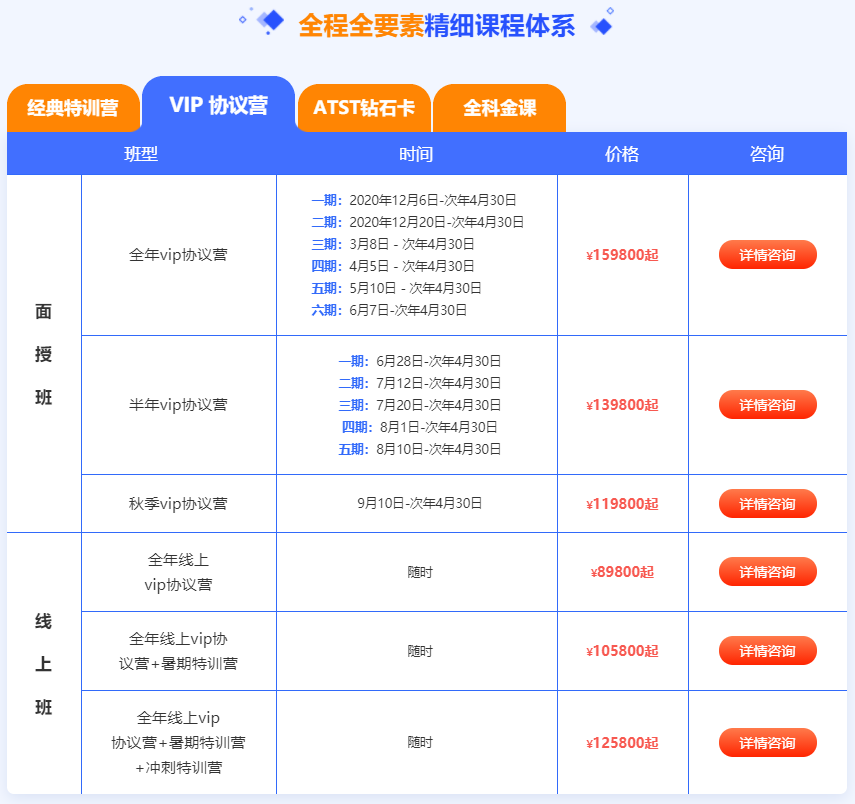Open the ATST钻石卡 tab
The image size is (855, 804).
tap(364, 108)
